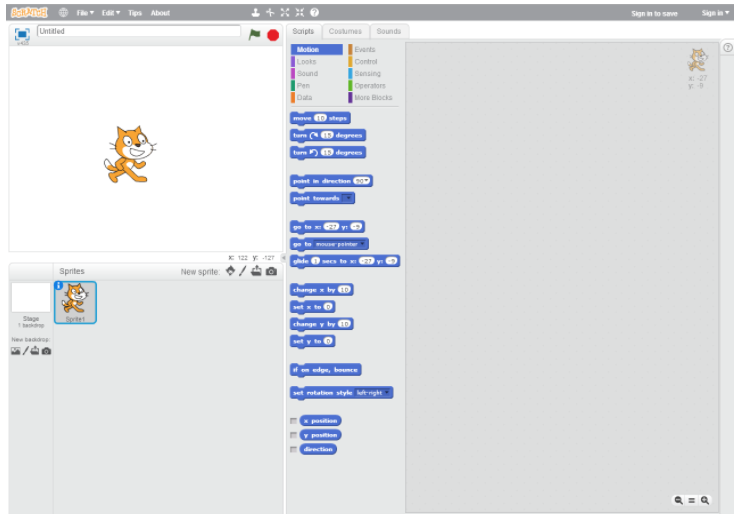Open the Sign in dropdown
Image resolution: width=738 pixels, height=522 pixels.
click(715, 13)
